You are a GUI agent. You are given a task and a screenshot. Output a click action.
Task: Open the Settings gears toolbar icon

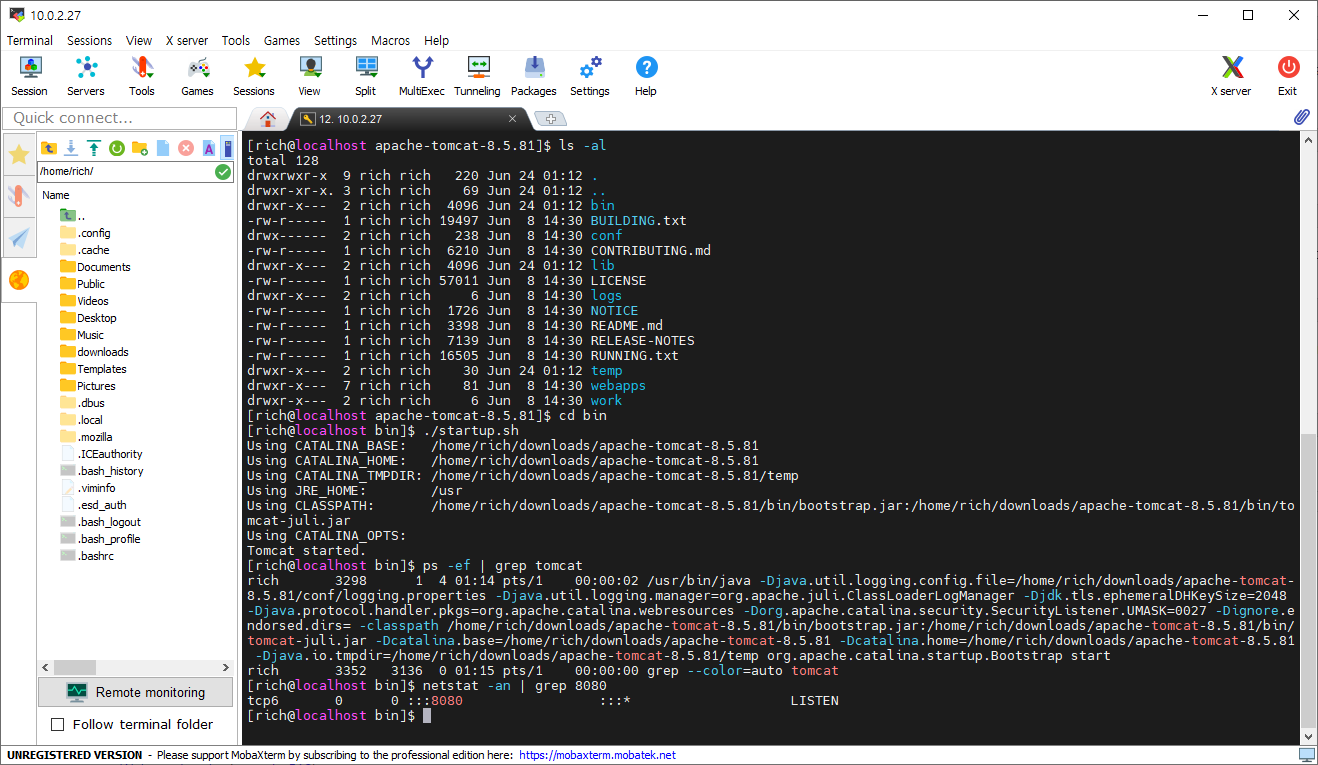[590, 76]
